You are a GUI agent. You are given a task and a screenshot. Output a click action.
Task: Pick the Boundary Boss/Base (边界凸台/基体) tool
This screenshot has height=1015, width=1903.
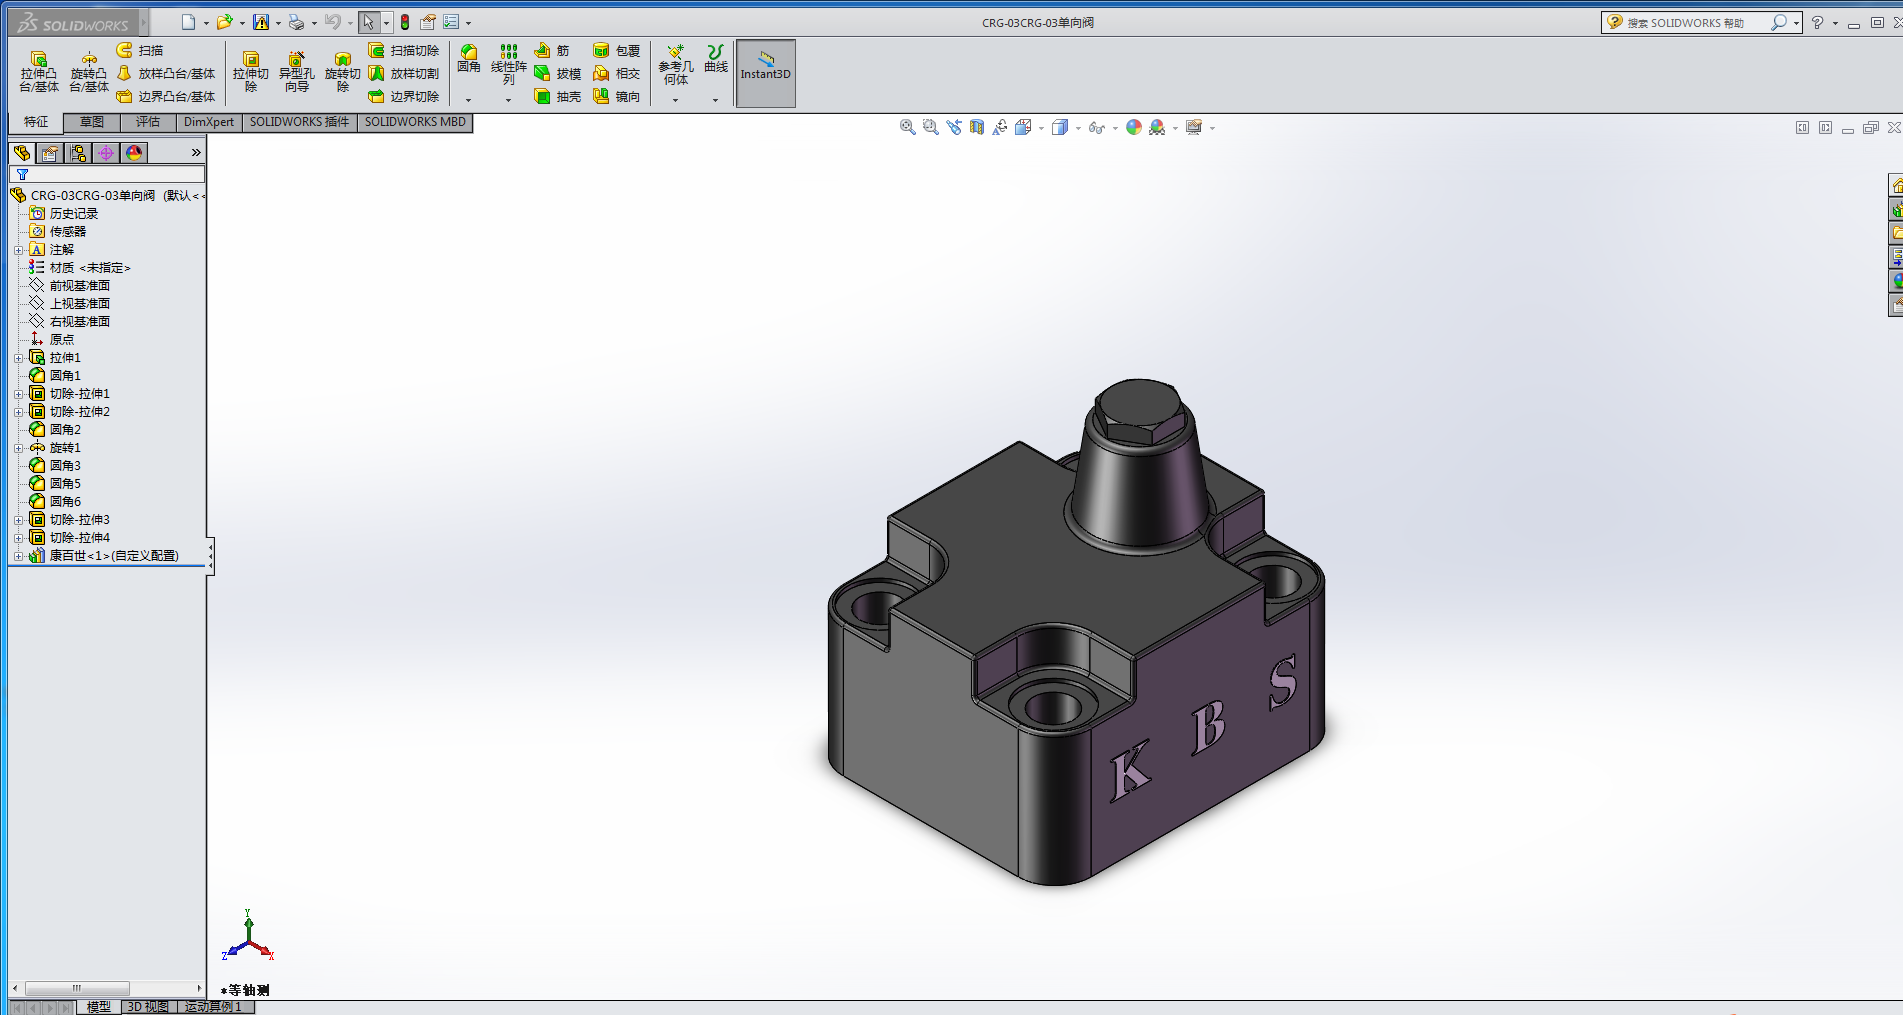pos(166,96)
